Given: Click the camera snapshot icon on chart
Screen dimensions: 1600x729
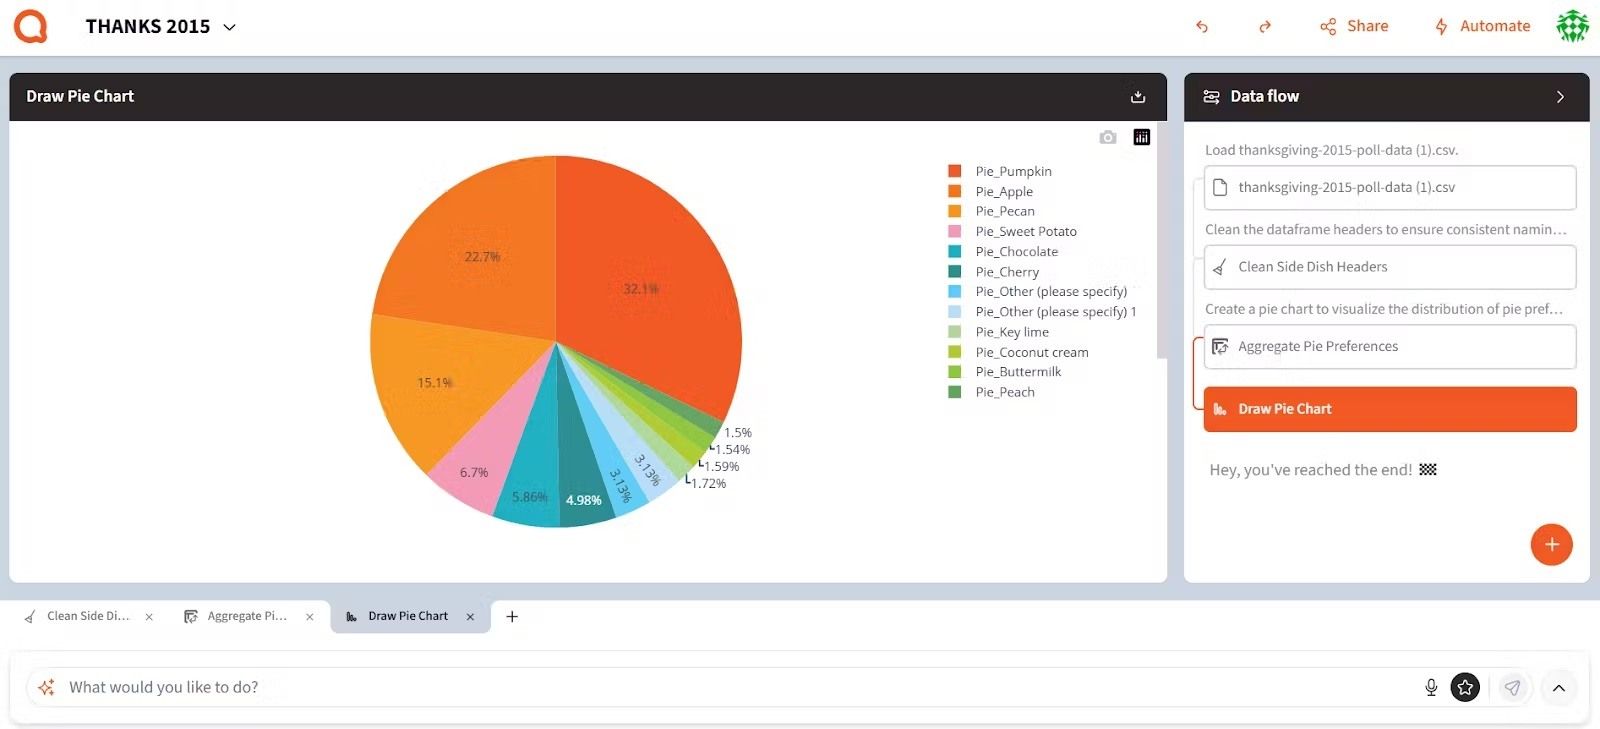Looking at the screenshot, I should (x=1107, y=138).
